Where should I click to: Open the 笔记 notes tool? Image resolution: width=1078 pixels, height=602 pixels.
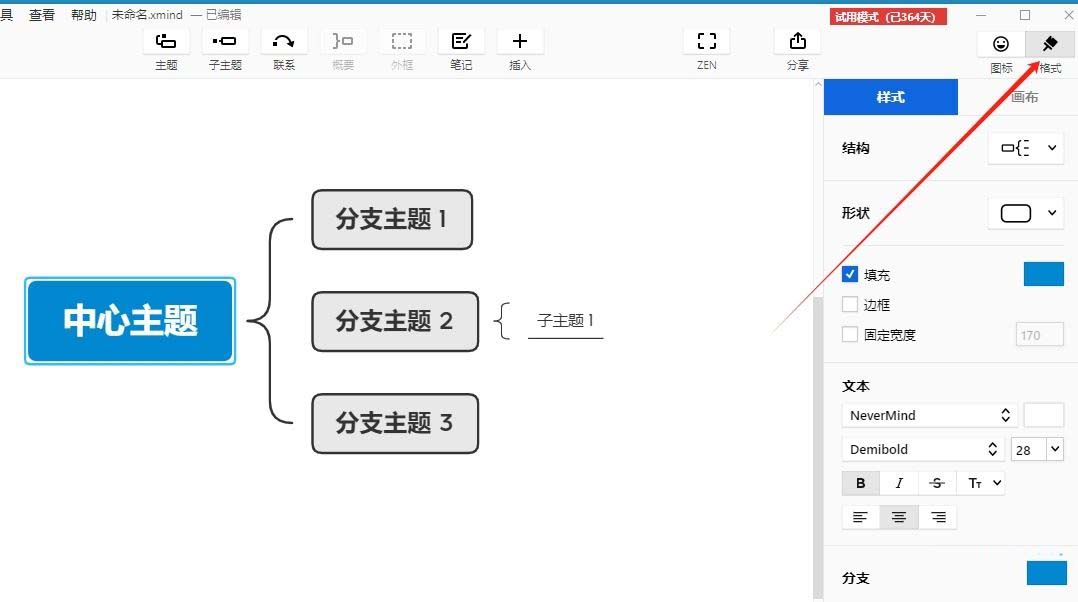[461, 42]
